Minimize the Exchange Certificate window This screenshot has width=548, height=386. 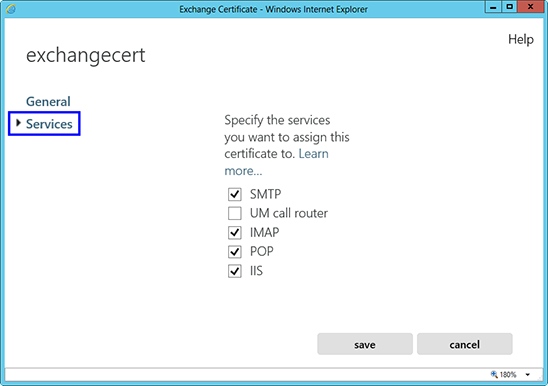493,7
